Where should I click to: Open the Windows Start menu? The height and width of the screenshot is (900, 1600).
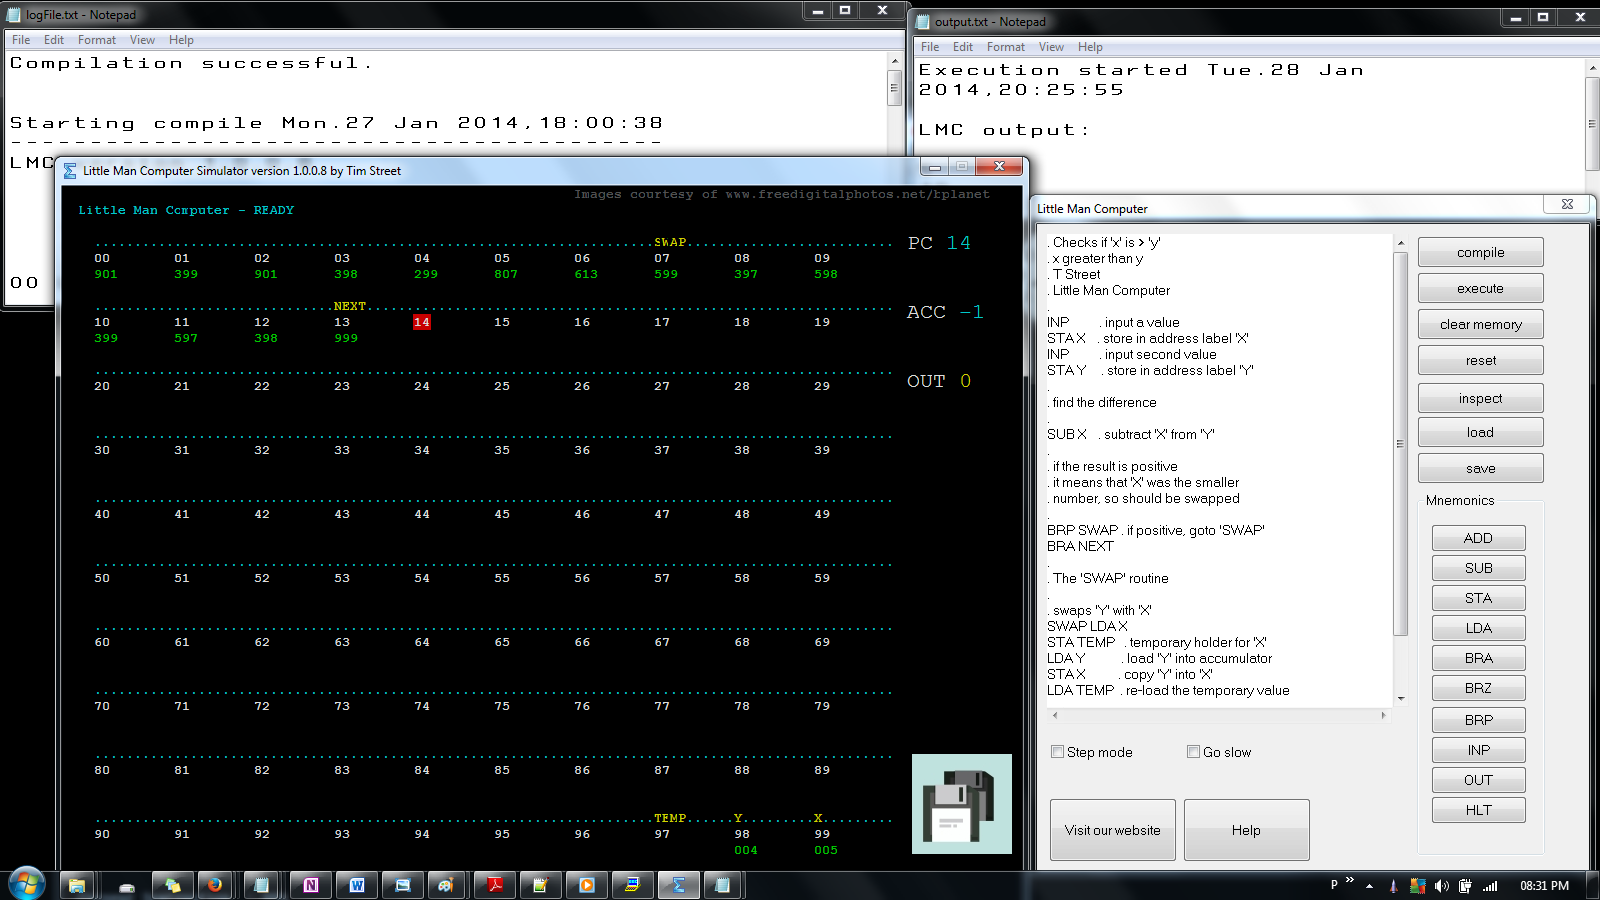(x=27, y=884)
